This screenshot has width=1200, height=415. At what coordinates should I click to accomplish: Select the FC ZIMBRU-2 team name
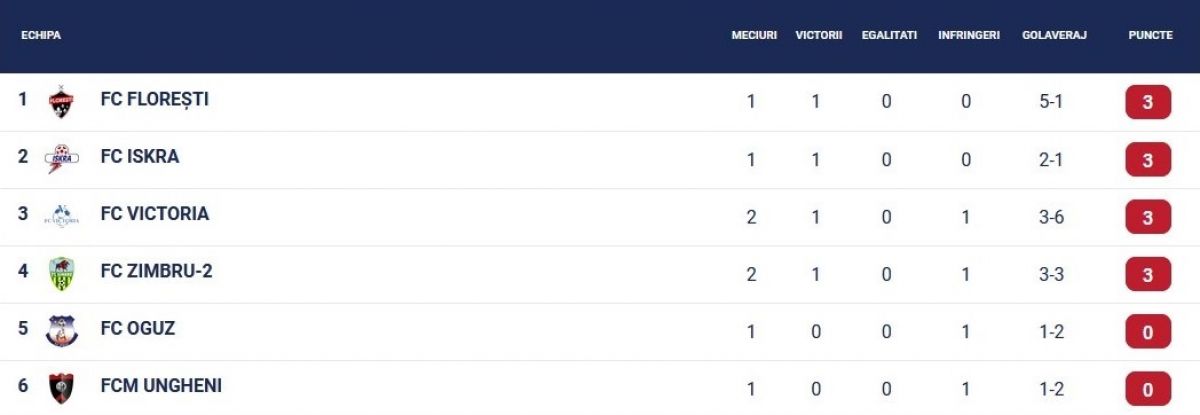(x=156, y=271)
